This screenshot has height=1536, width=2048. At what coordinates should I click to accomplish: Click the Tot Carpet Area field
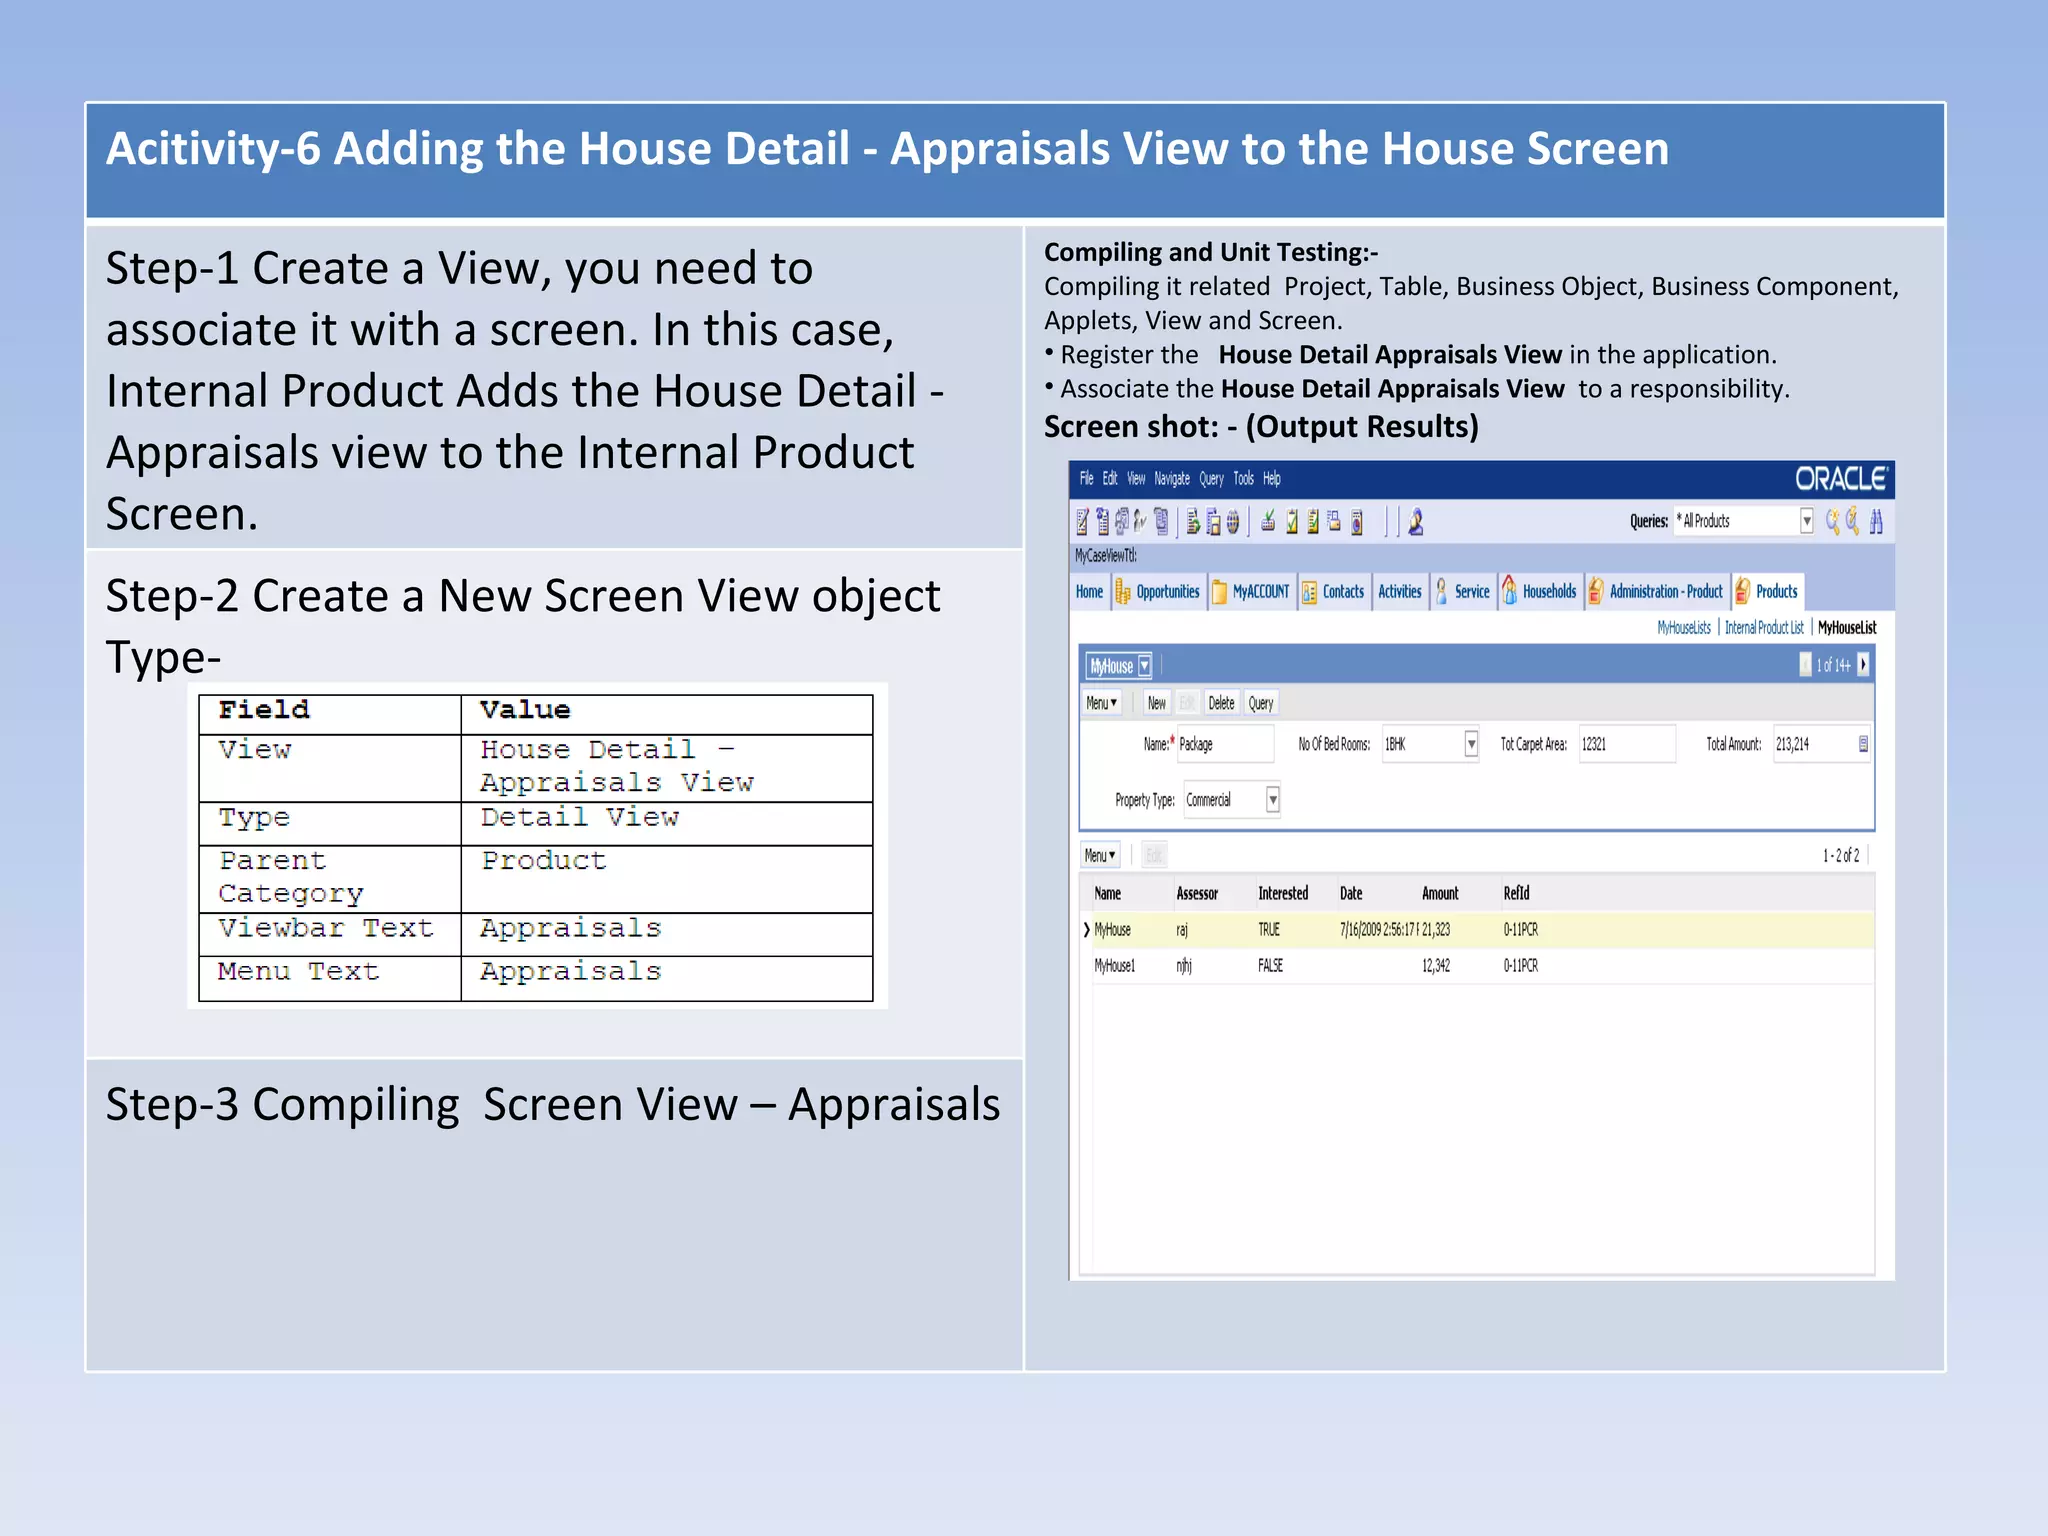pyautogui.click(x=1626, y=744)
